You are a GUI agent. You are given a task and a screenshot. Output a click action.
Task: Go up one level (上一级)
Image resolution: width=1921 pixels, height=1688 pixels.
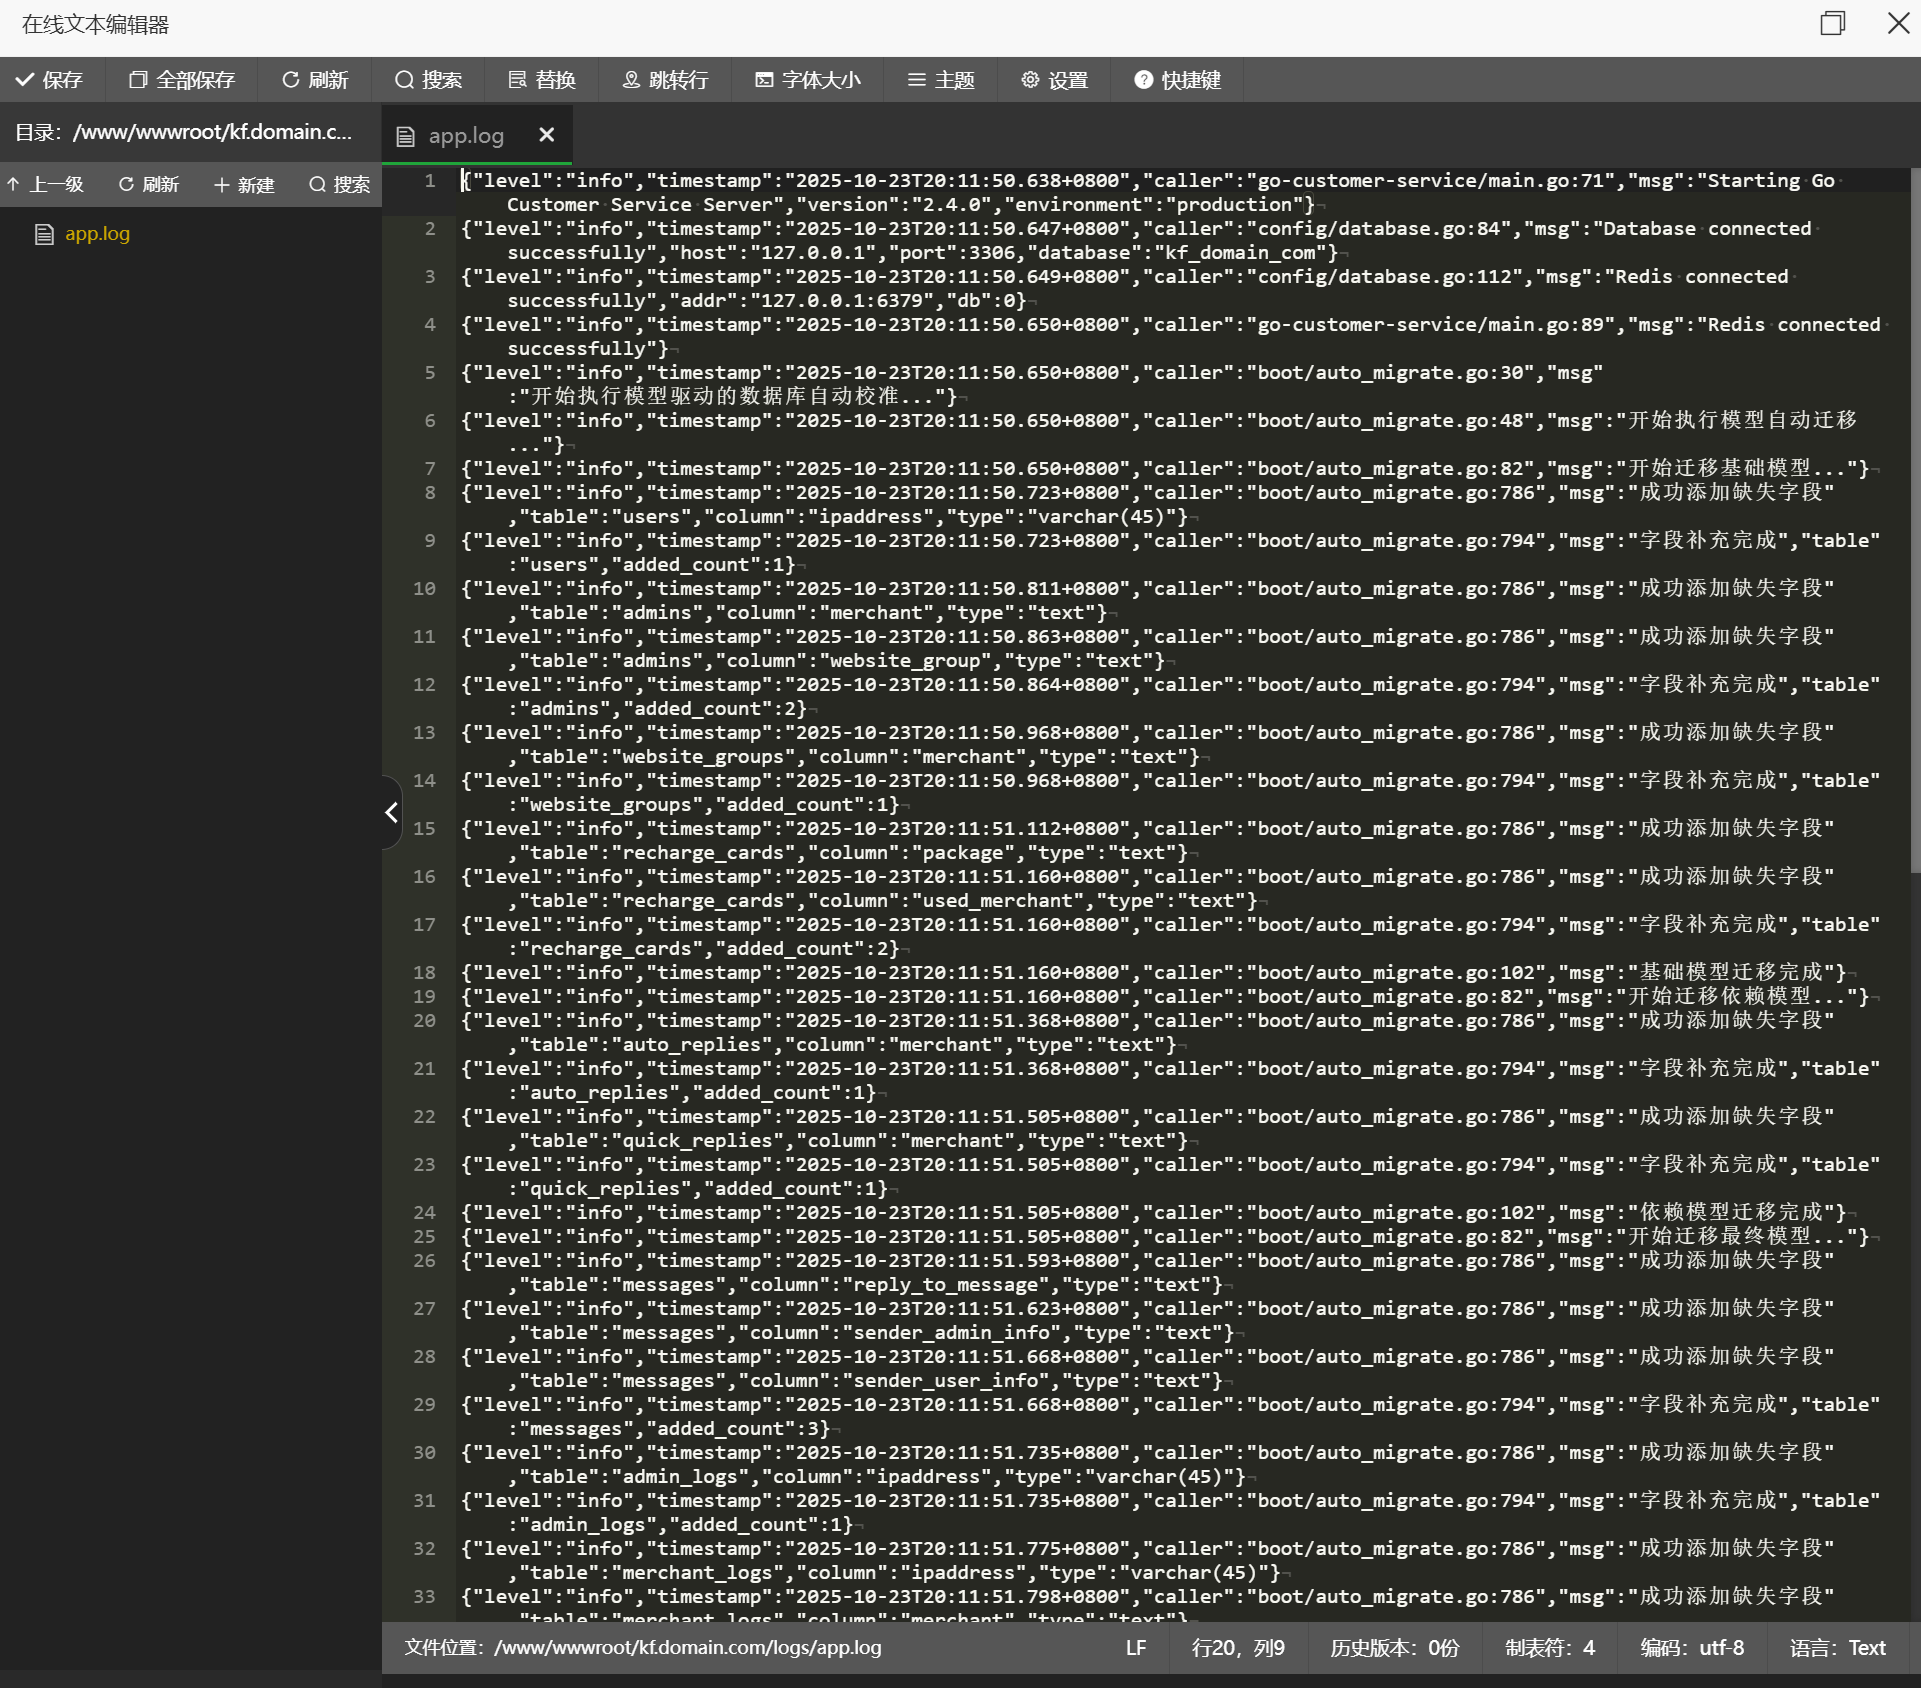coord(45,184)
